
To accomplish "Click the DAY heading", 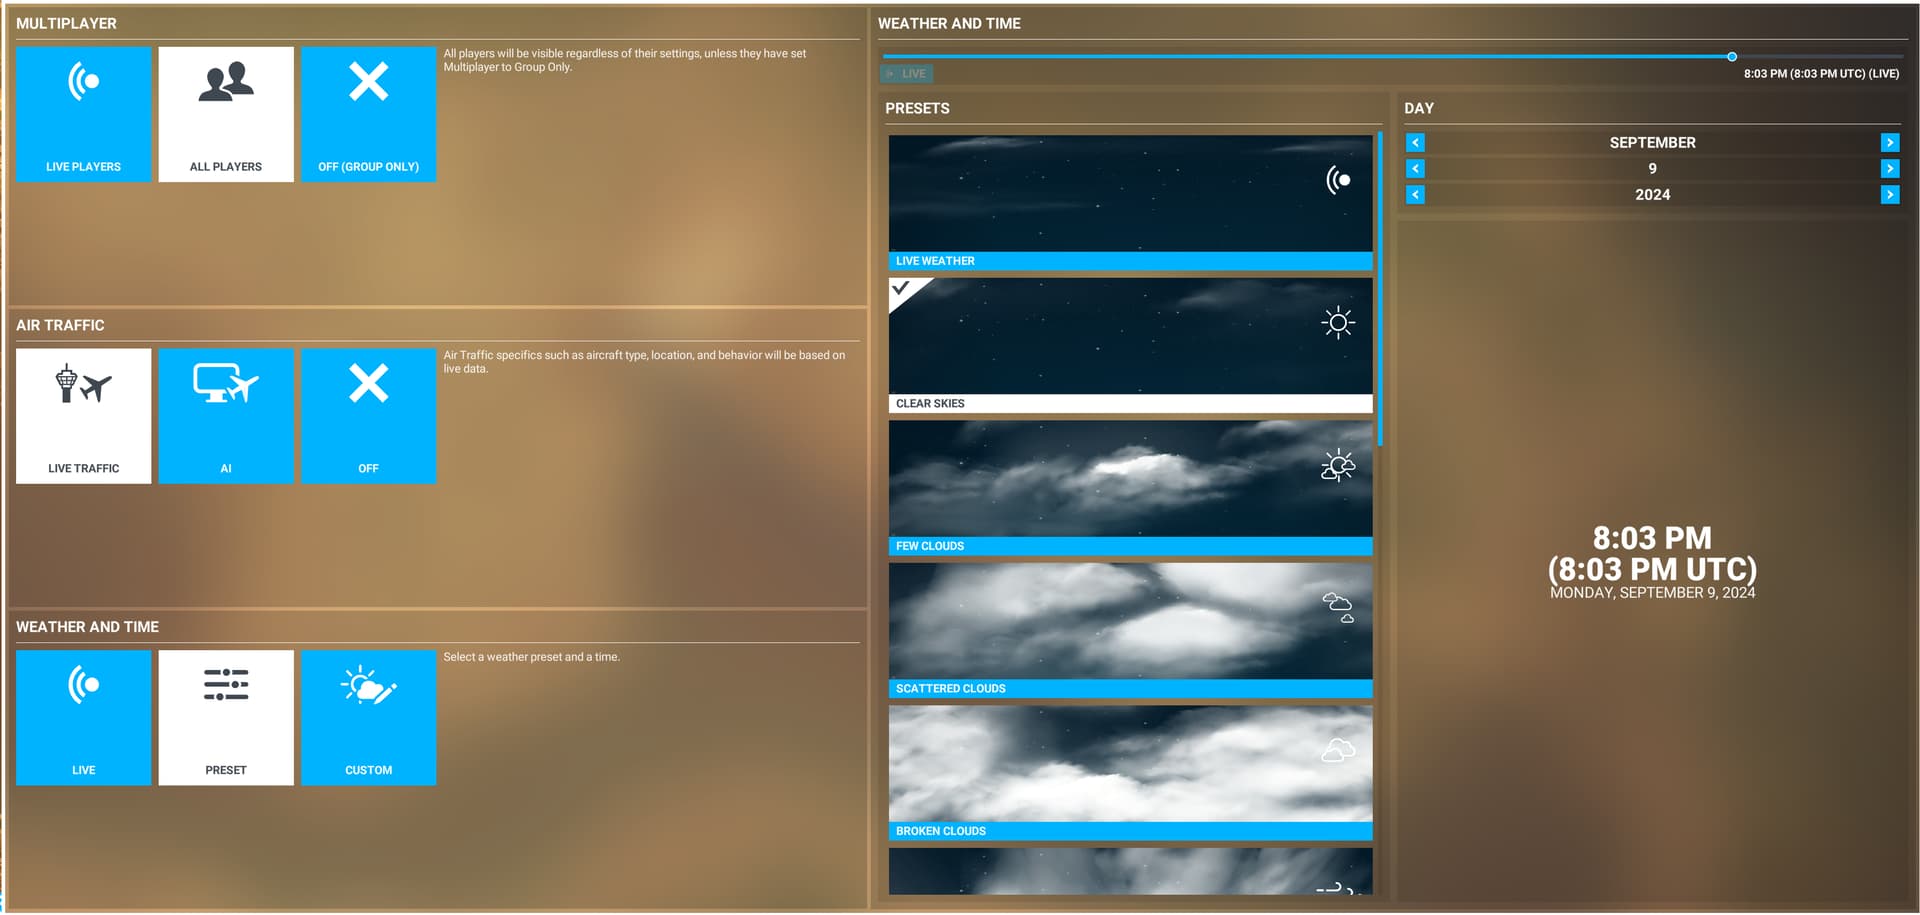I will coord(1419,108).
